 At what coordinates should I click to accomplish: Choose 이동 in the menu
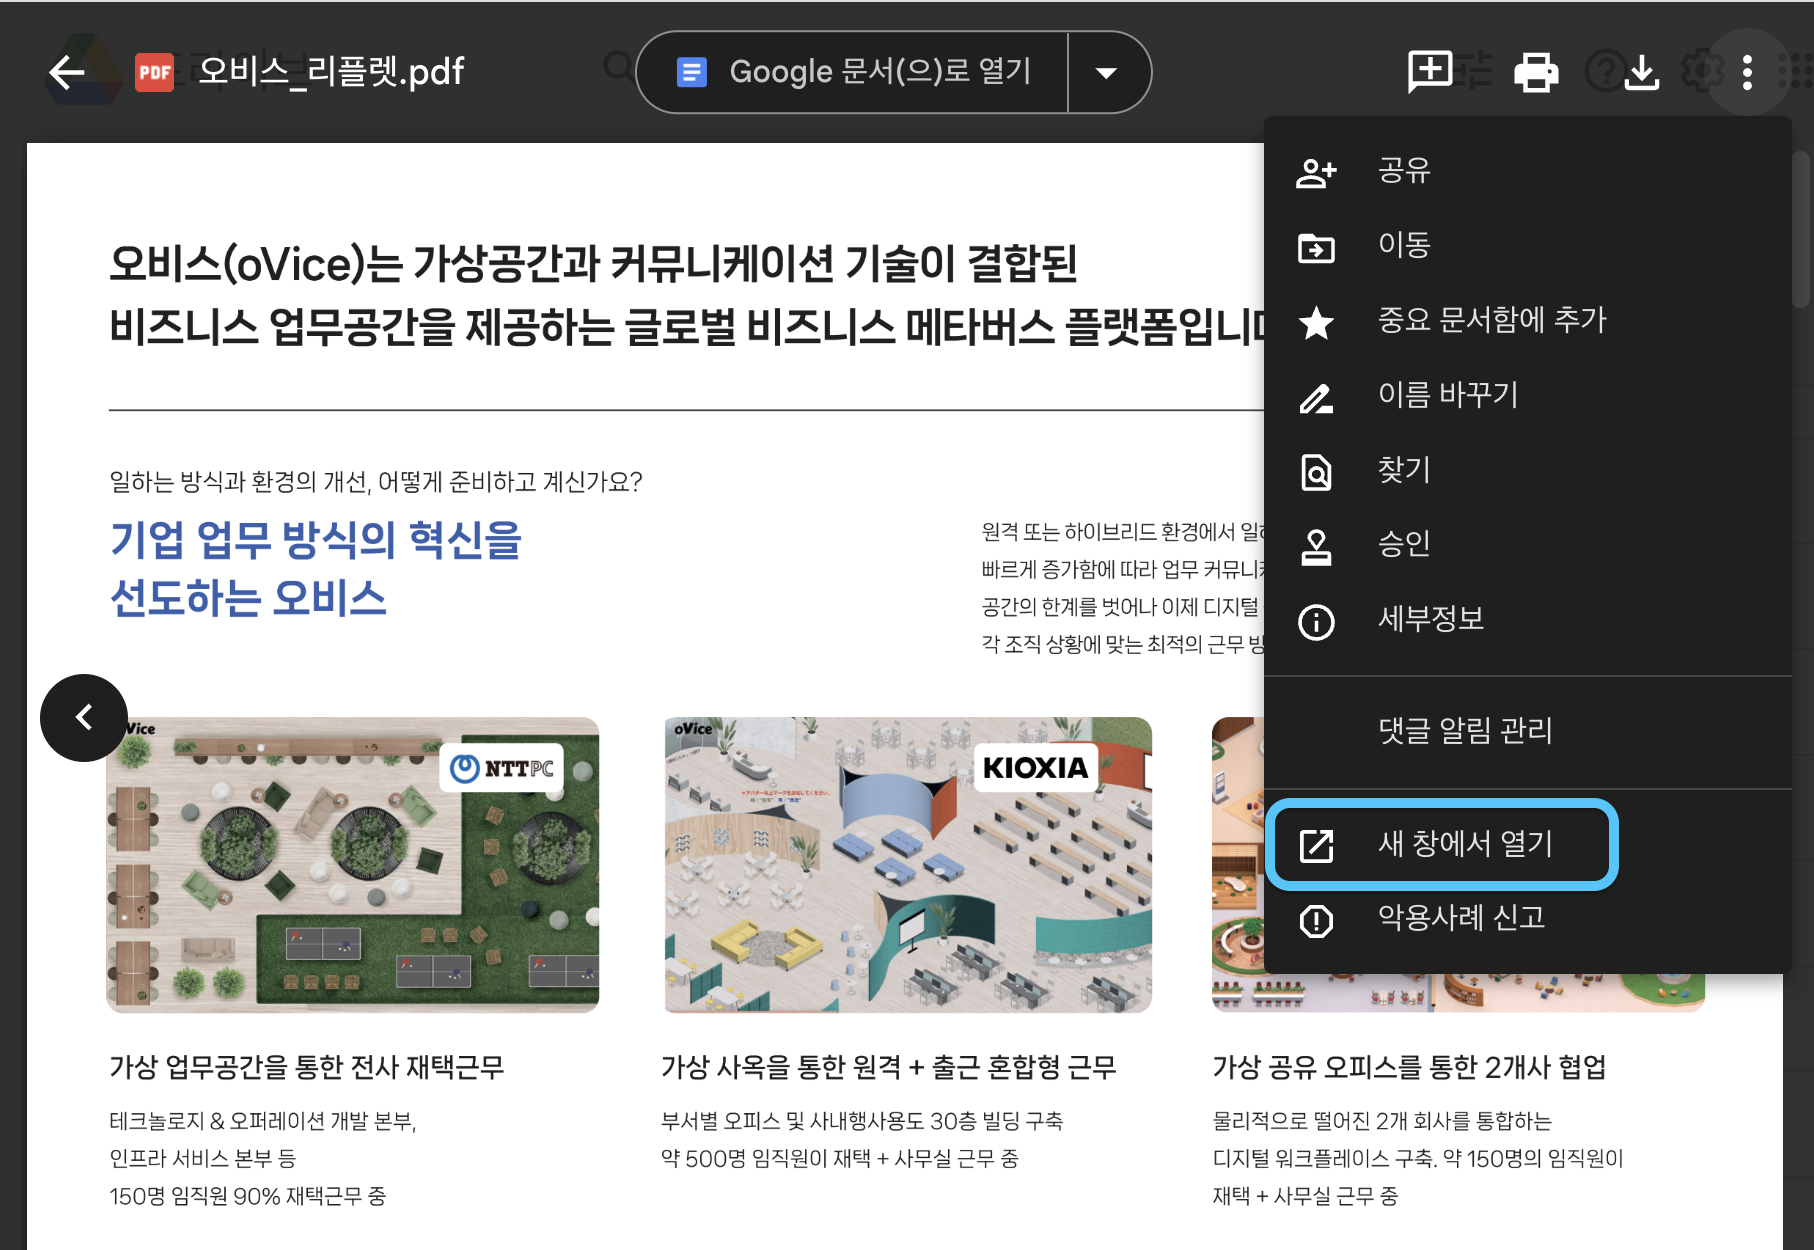(x=1527, y=246)
